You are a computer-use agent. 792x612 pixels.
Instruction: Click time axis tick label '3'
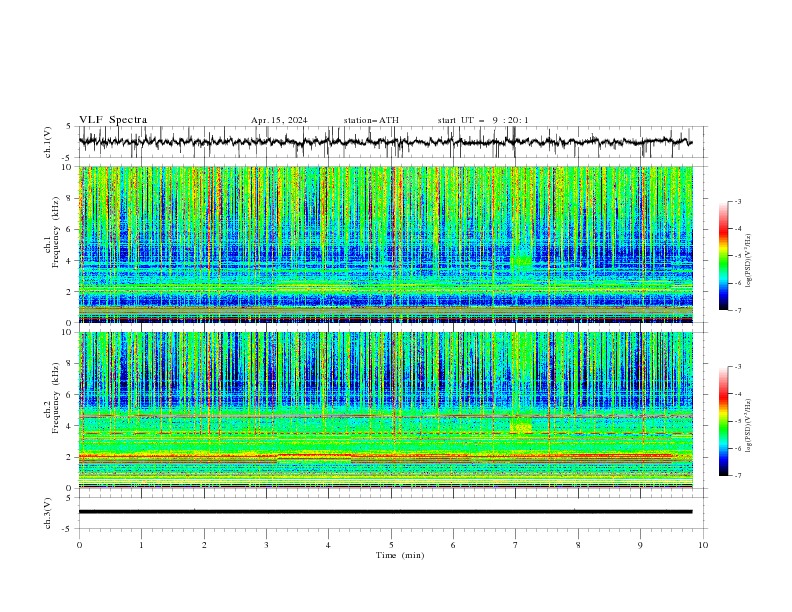point(266,545)
